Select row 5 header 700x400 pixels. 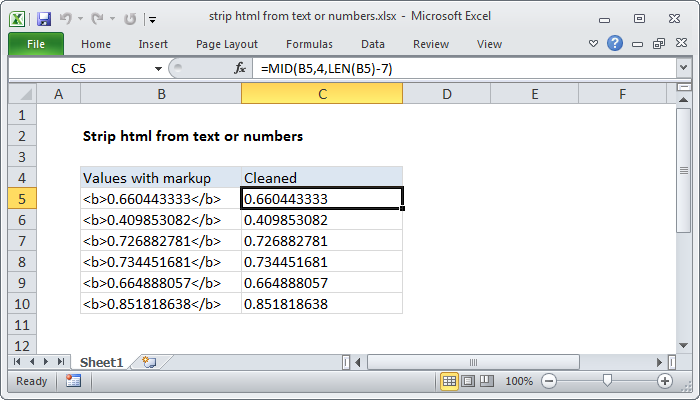[x=22, y=199]
